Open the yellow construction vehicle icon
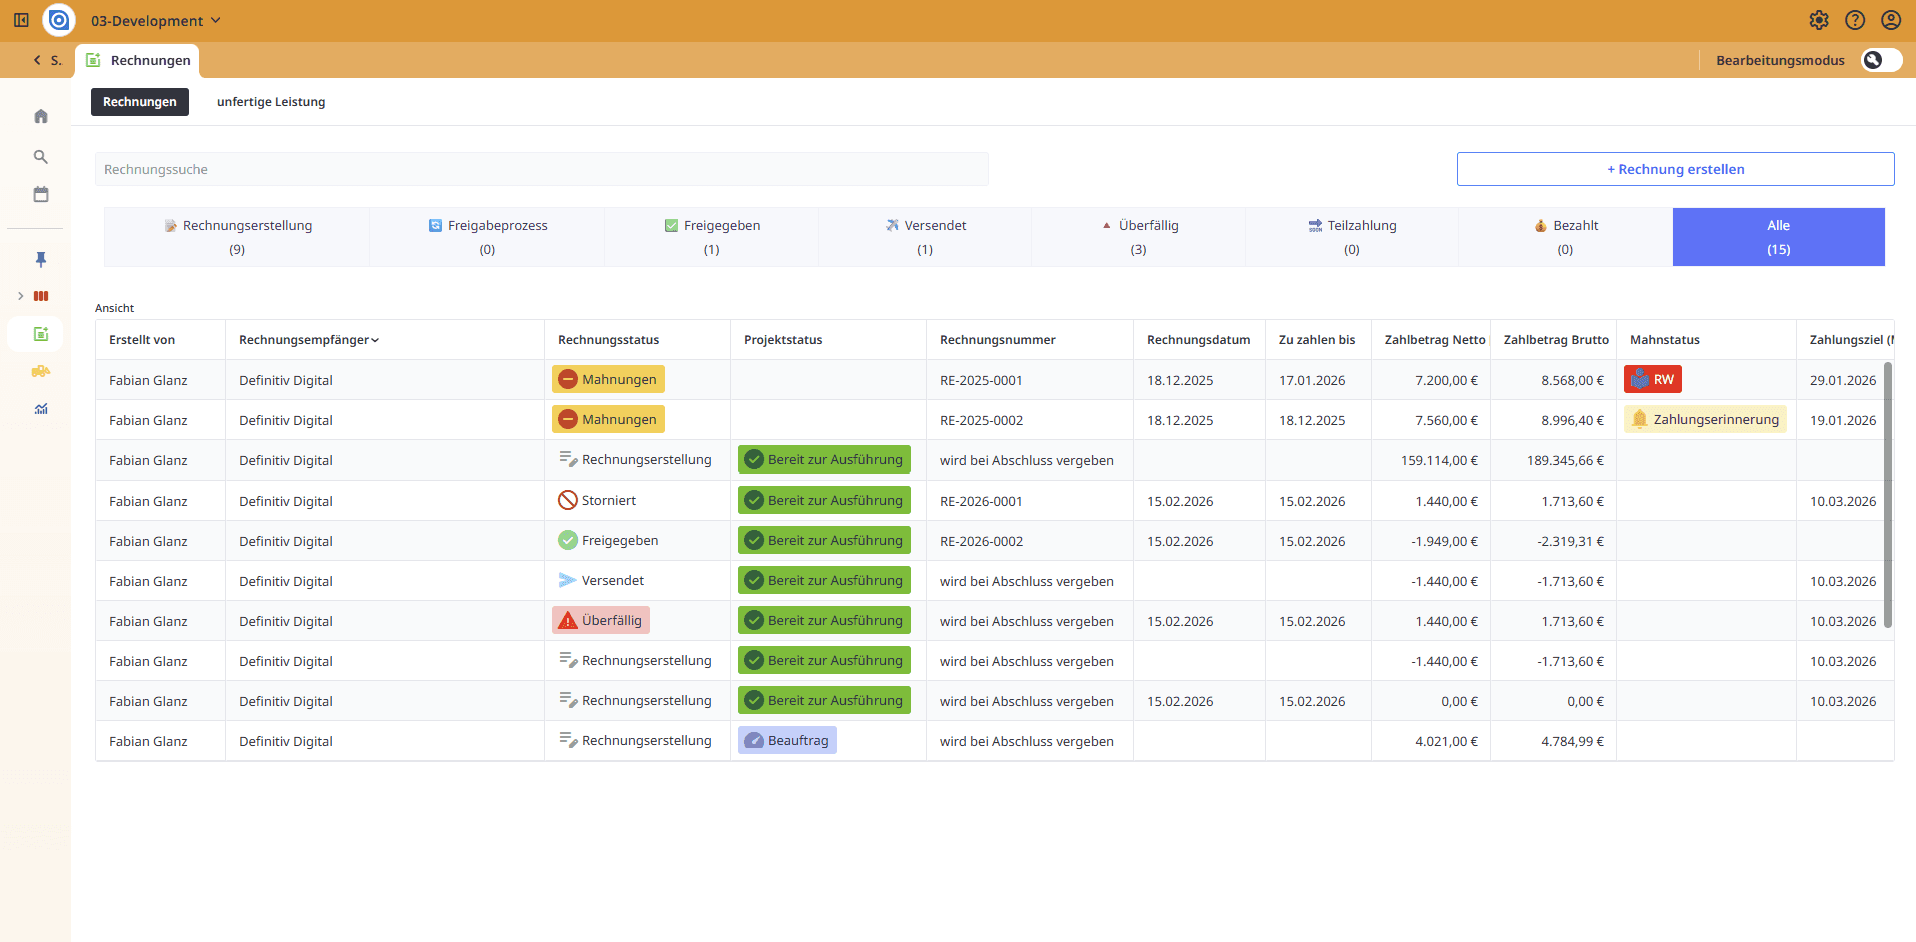Screen dimensions: 1916x942 click(x=40, y=371)
